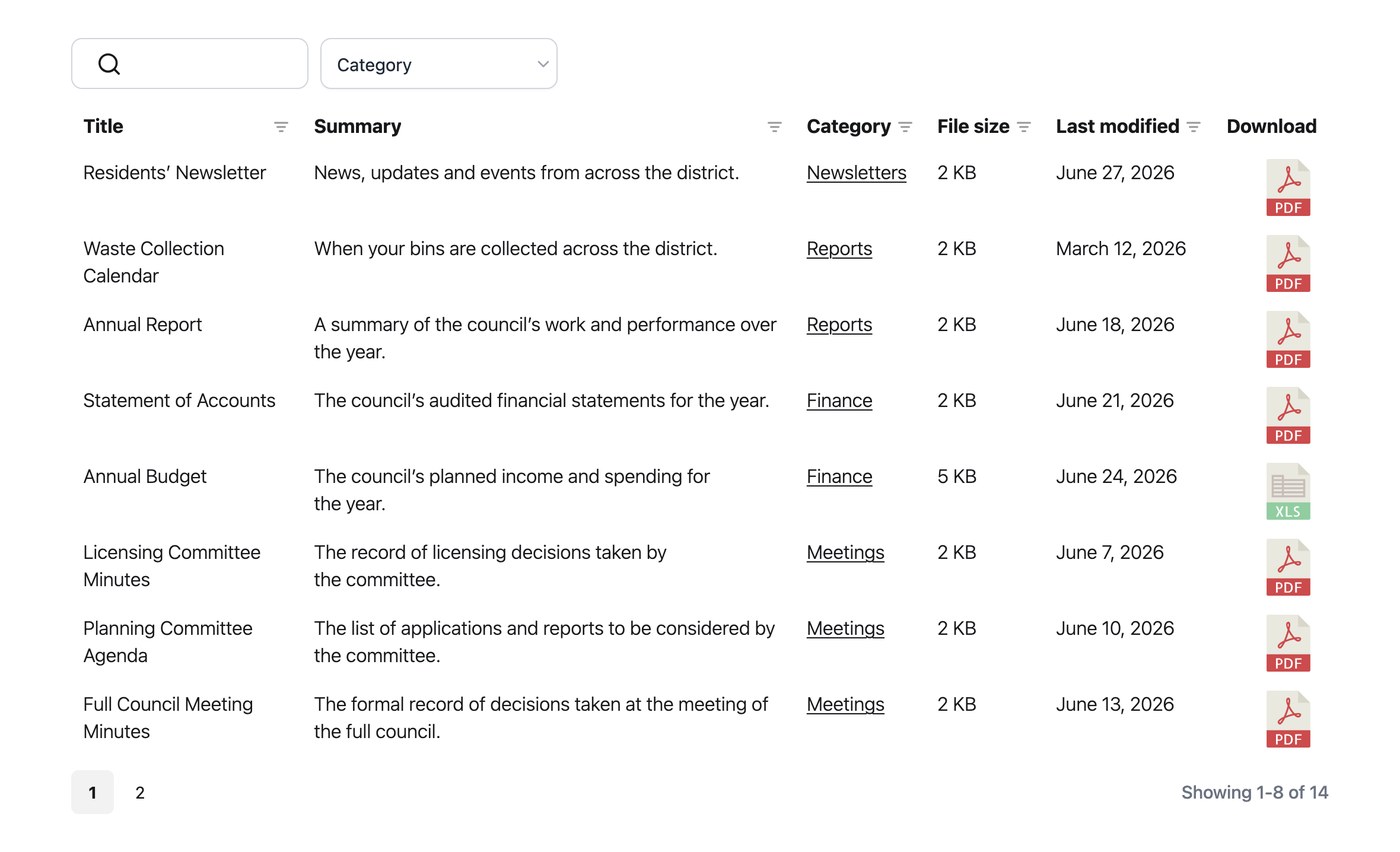
Task: Select the Annual Report title
Action: click(x=142, y=325)
